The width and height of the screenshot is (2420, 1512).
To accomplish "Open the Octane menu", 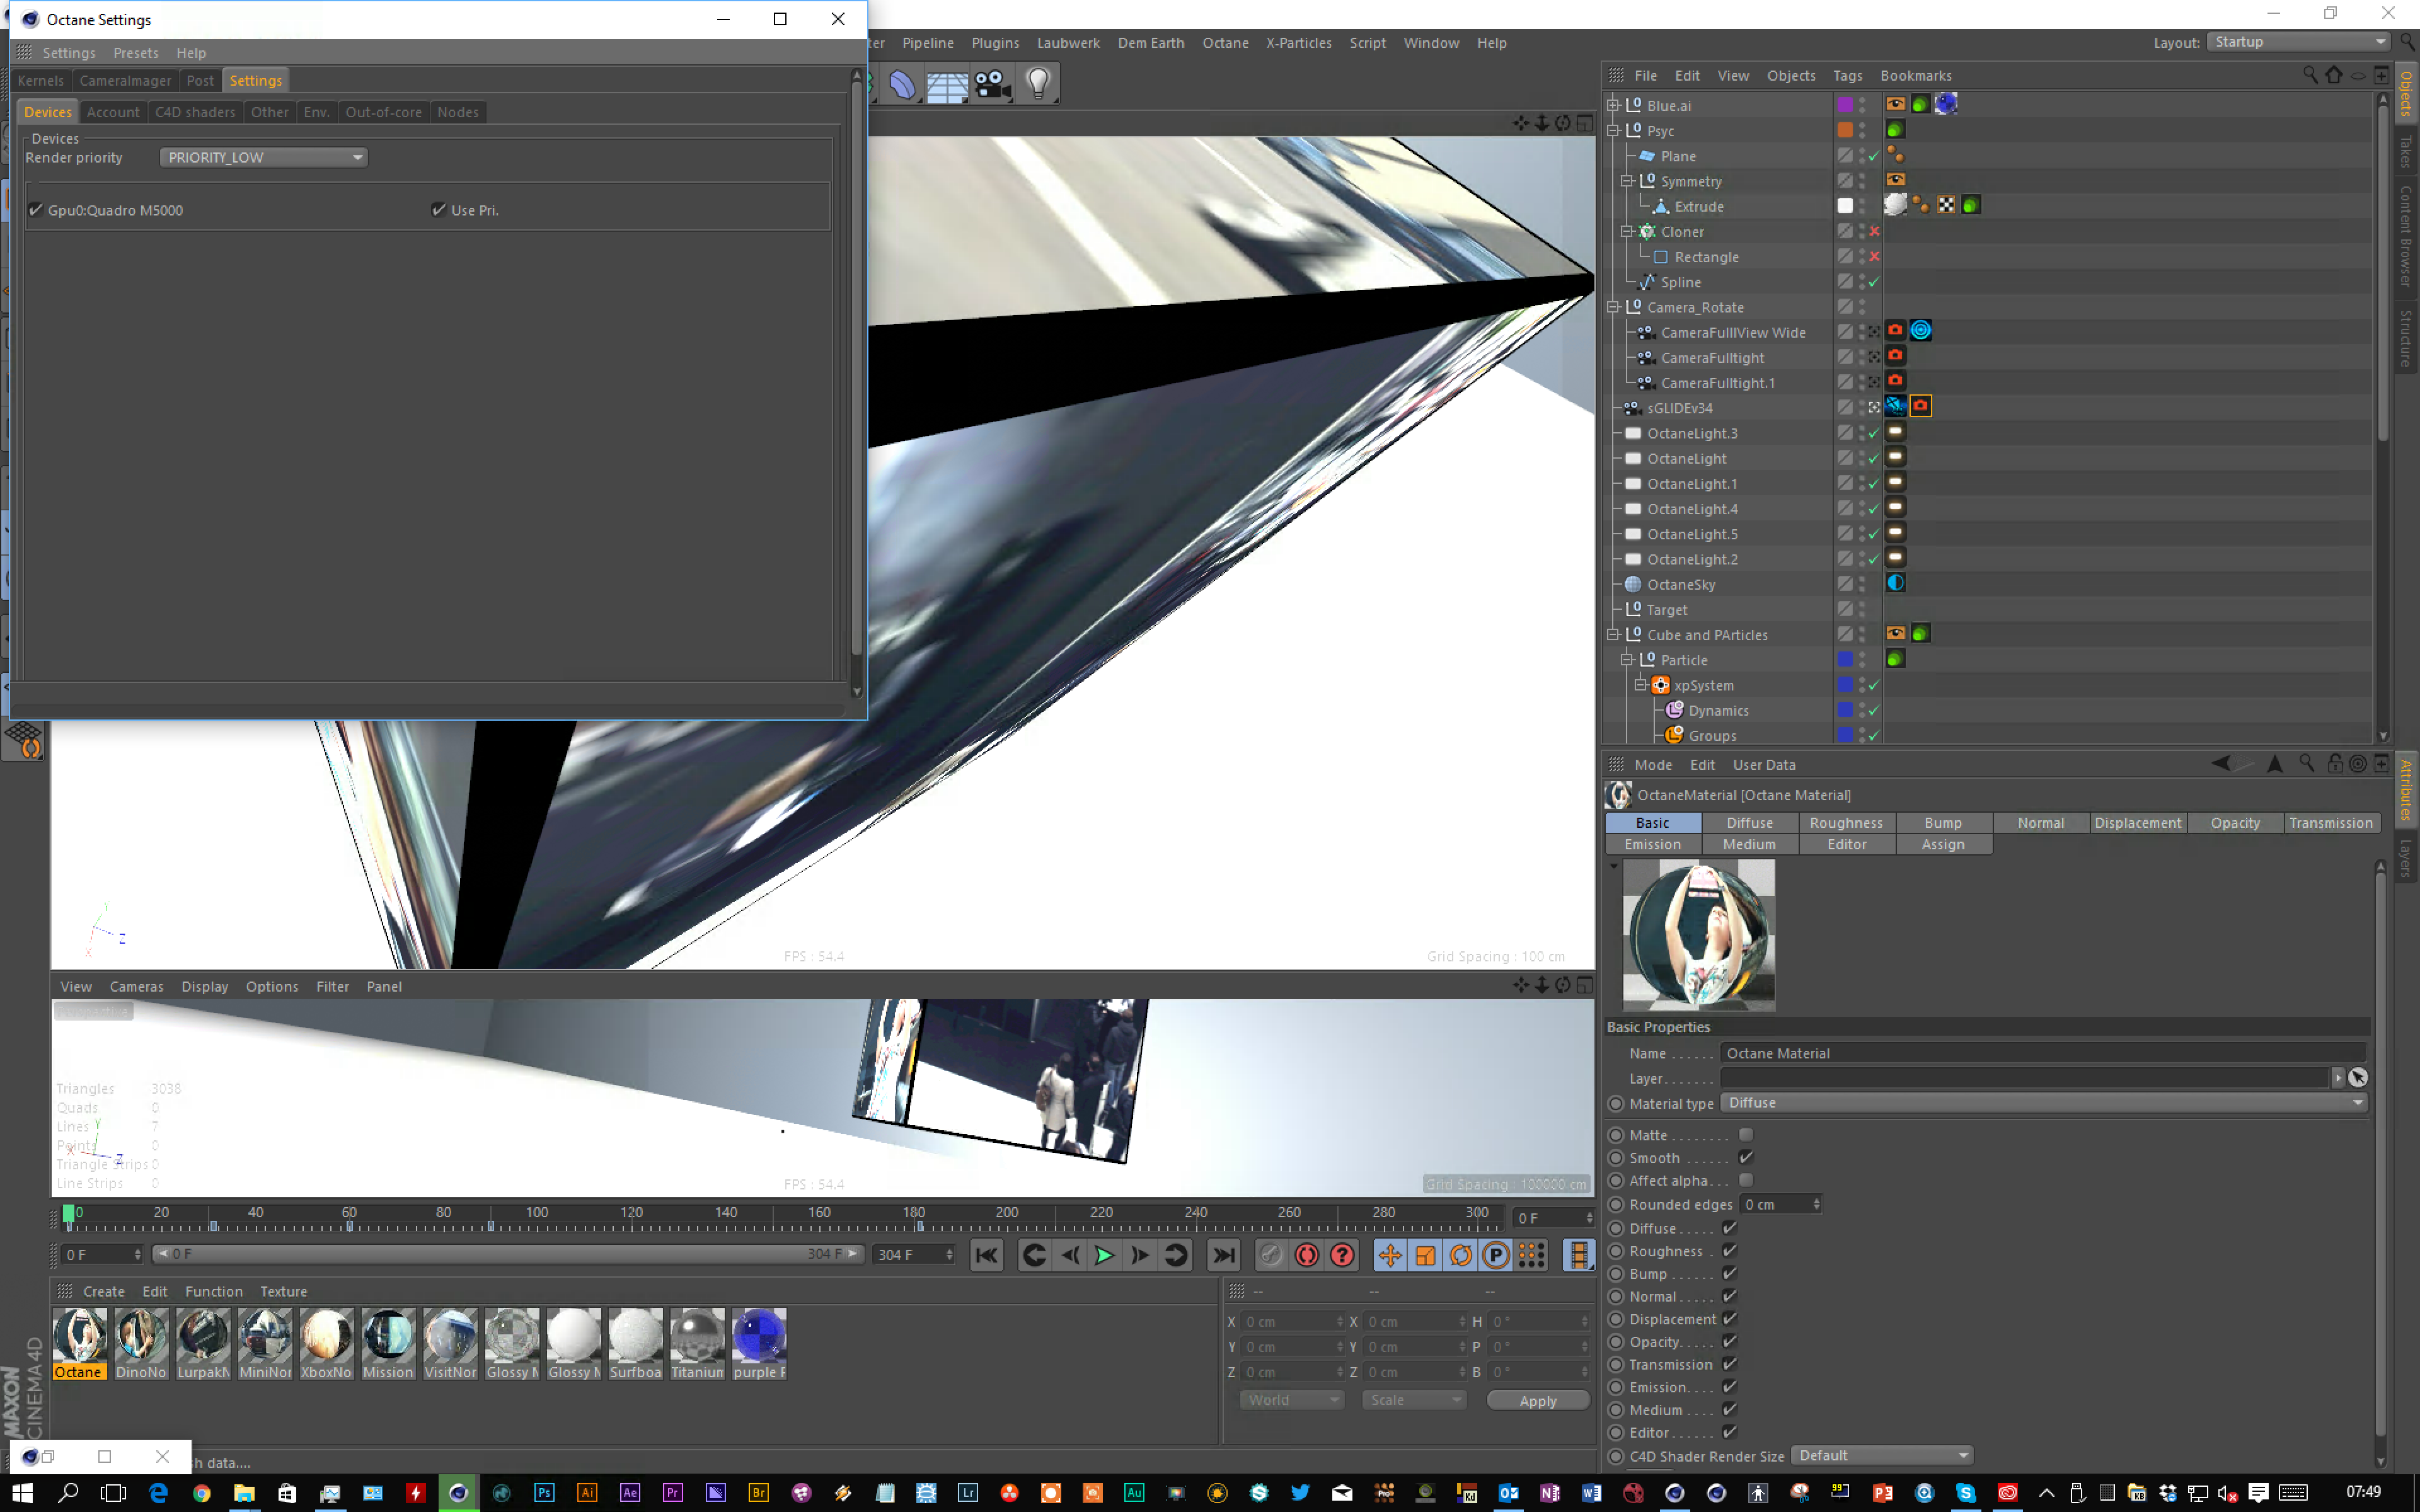I will point(1225,43).
